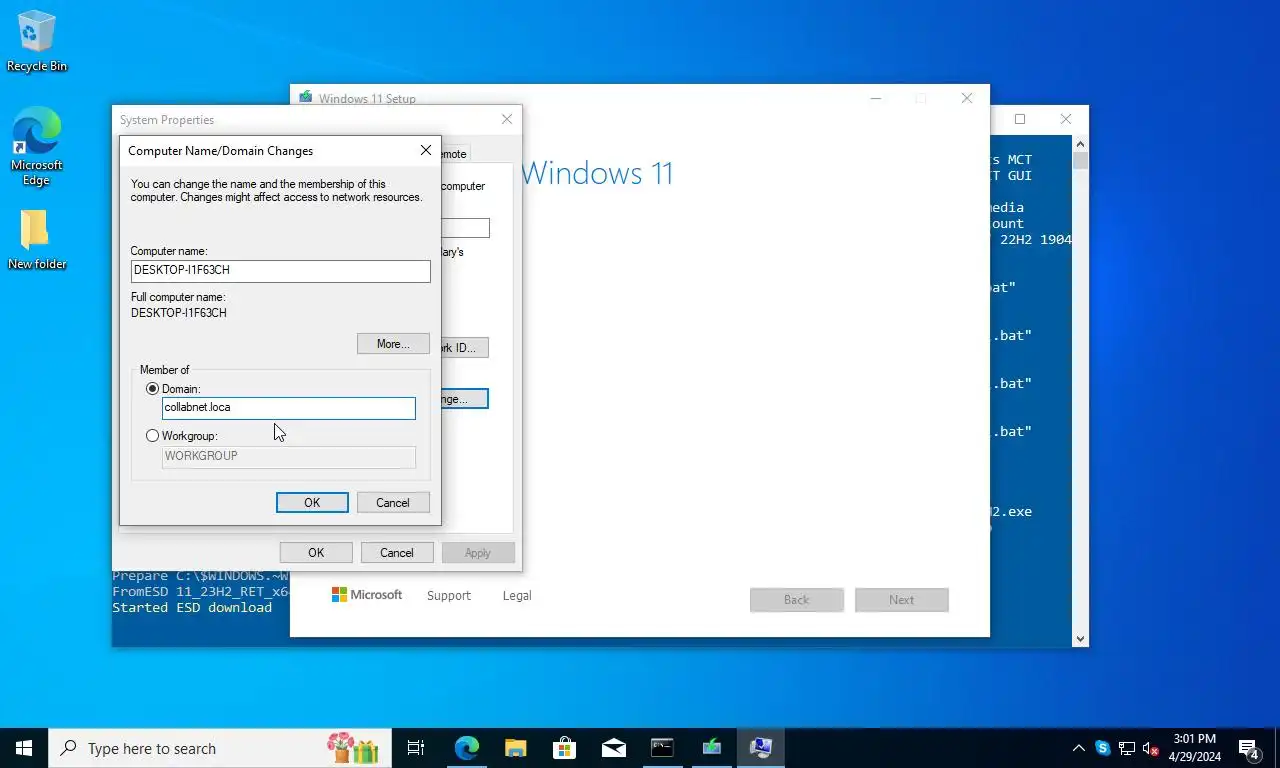Click the 'Started ESD download' console text
Image resolution: width=1280 pixels, height=768 pixels.
click(x=192, y=608)
